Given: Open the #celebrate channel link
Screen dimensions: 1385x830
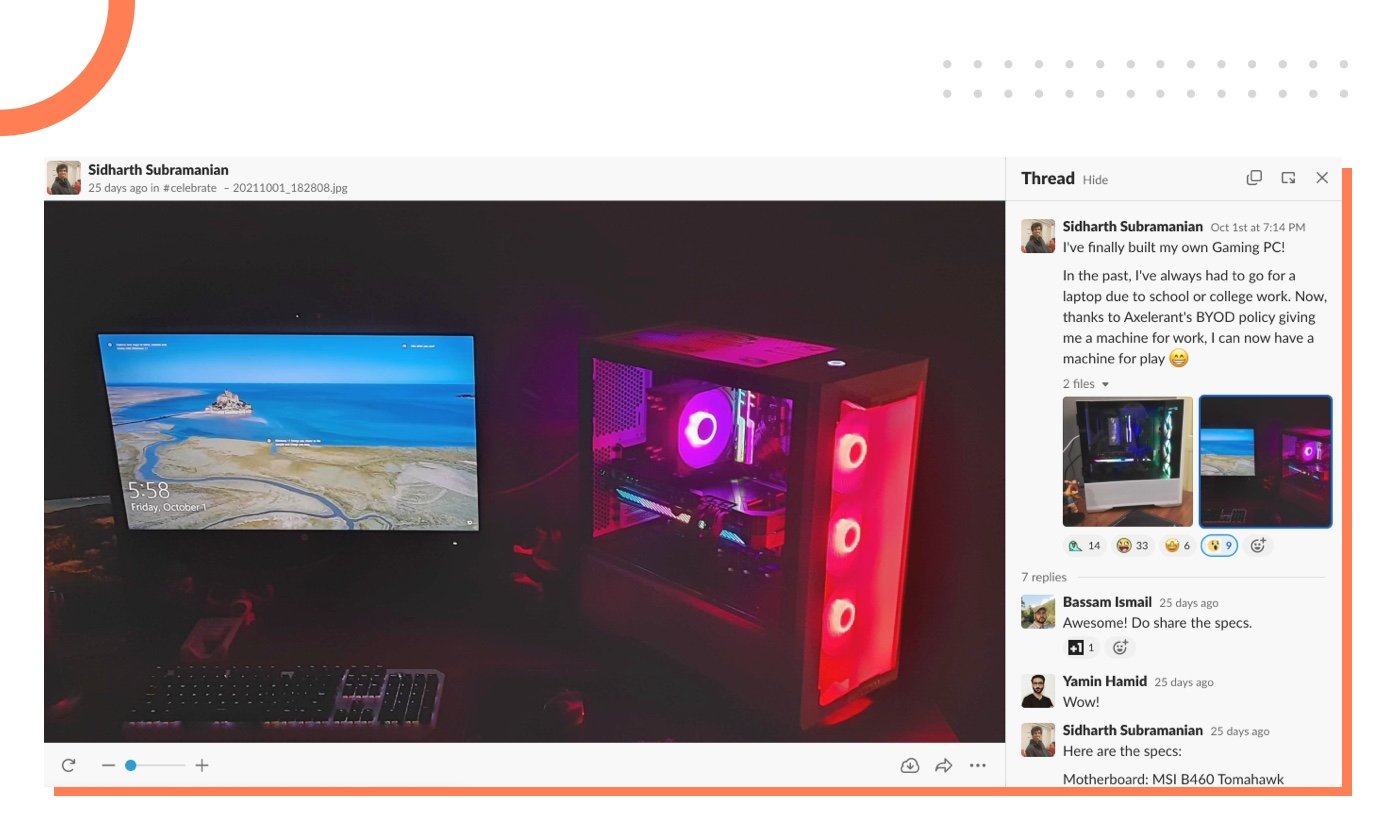Looking at the screenshot, I should pyautogui.click(x=190, y=188).
